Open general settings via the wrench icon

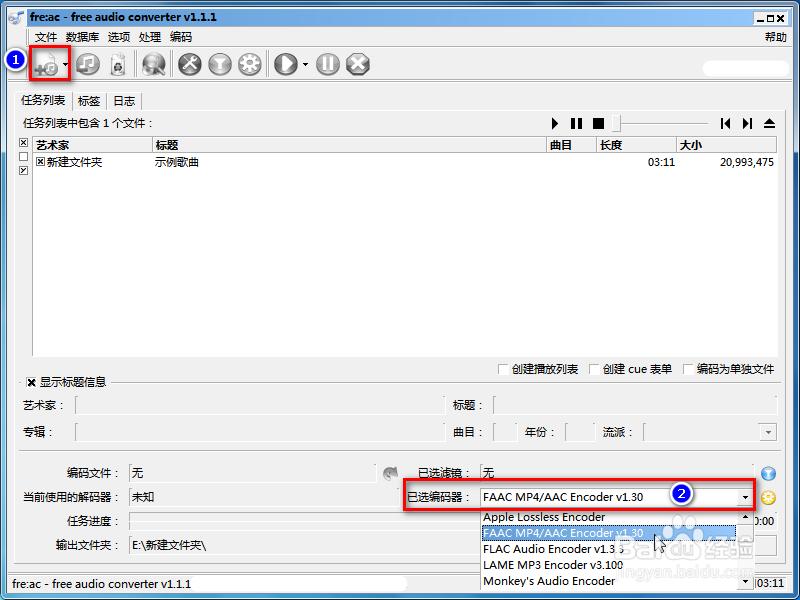(189, 63)
